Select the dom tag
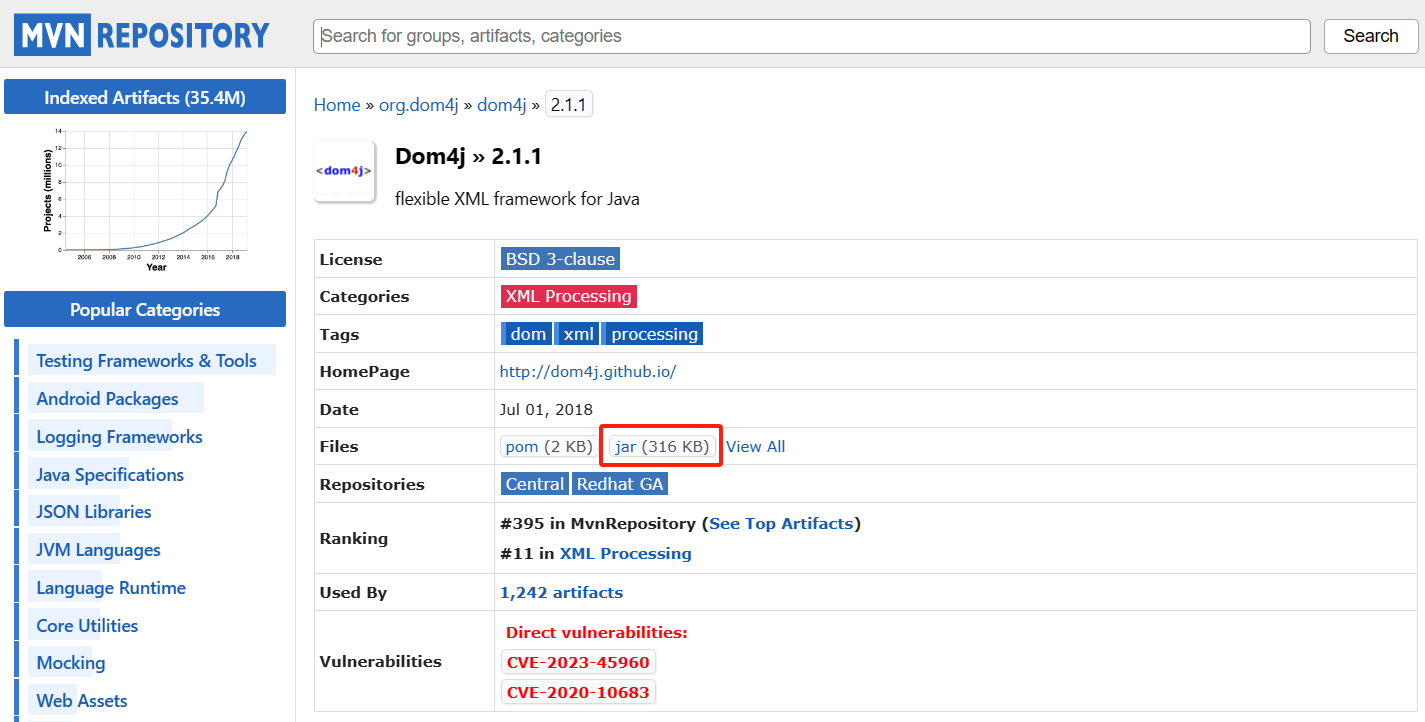This screenshot has height=722, width=1425. (x=527, y=334)
